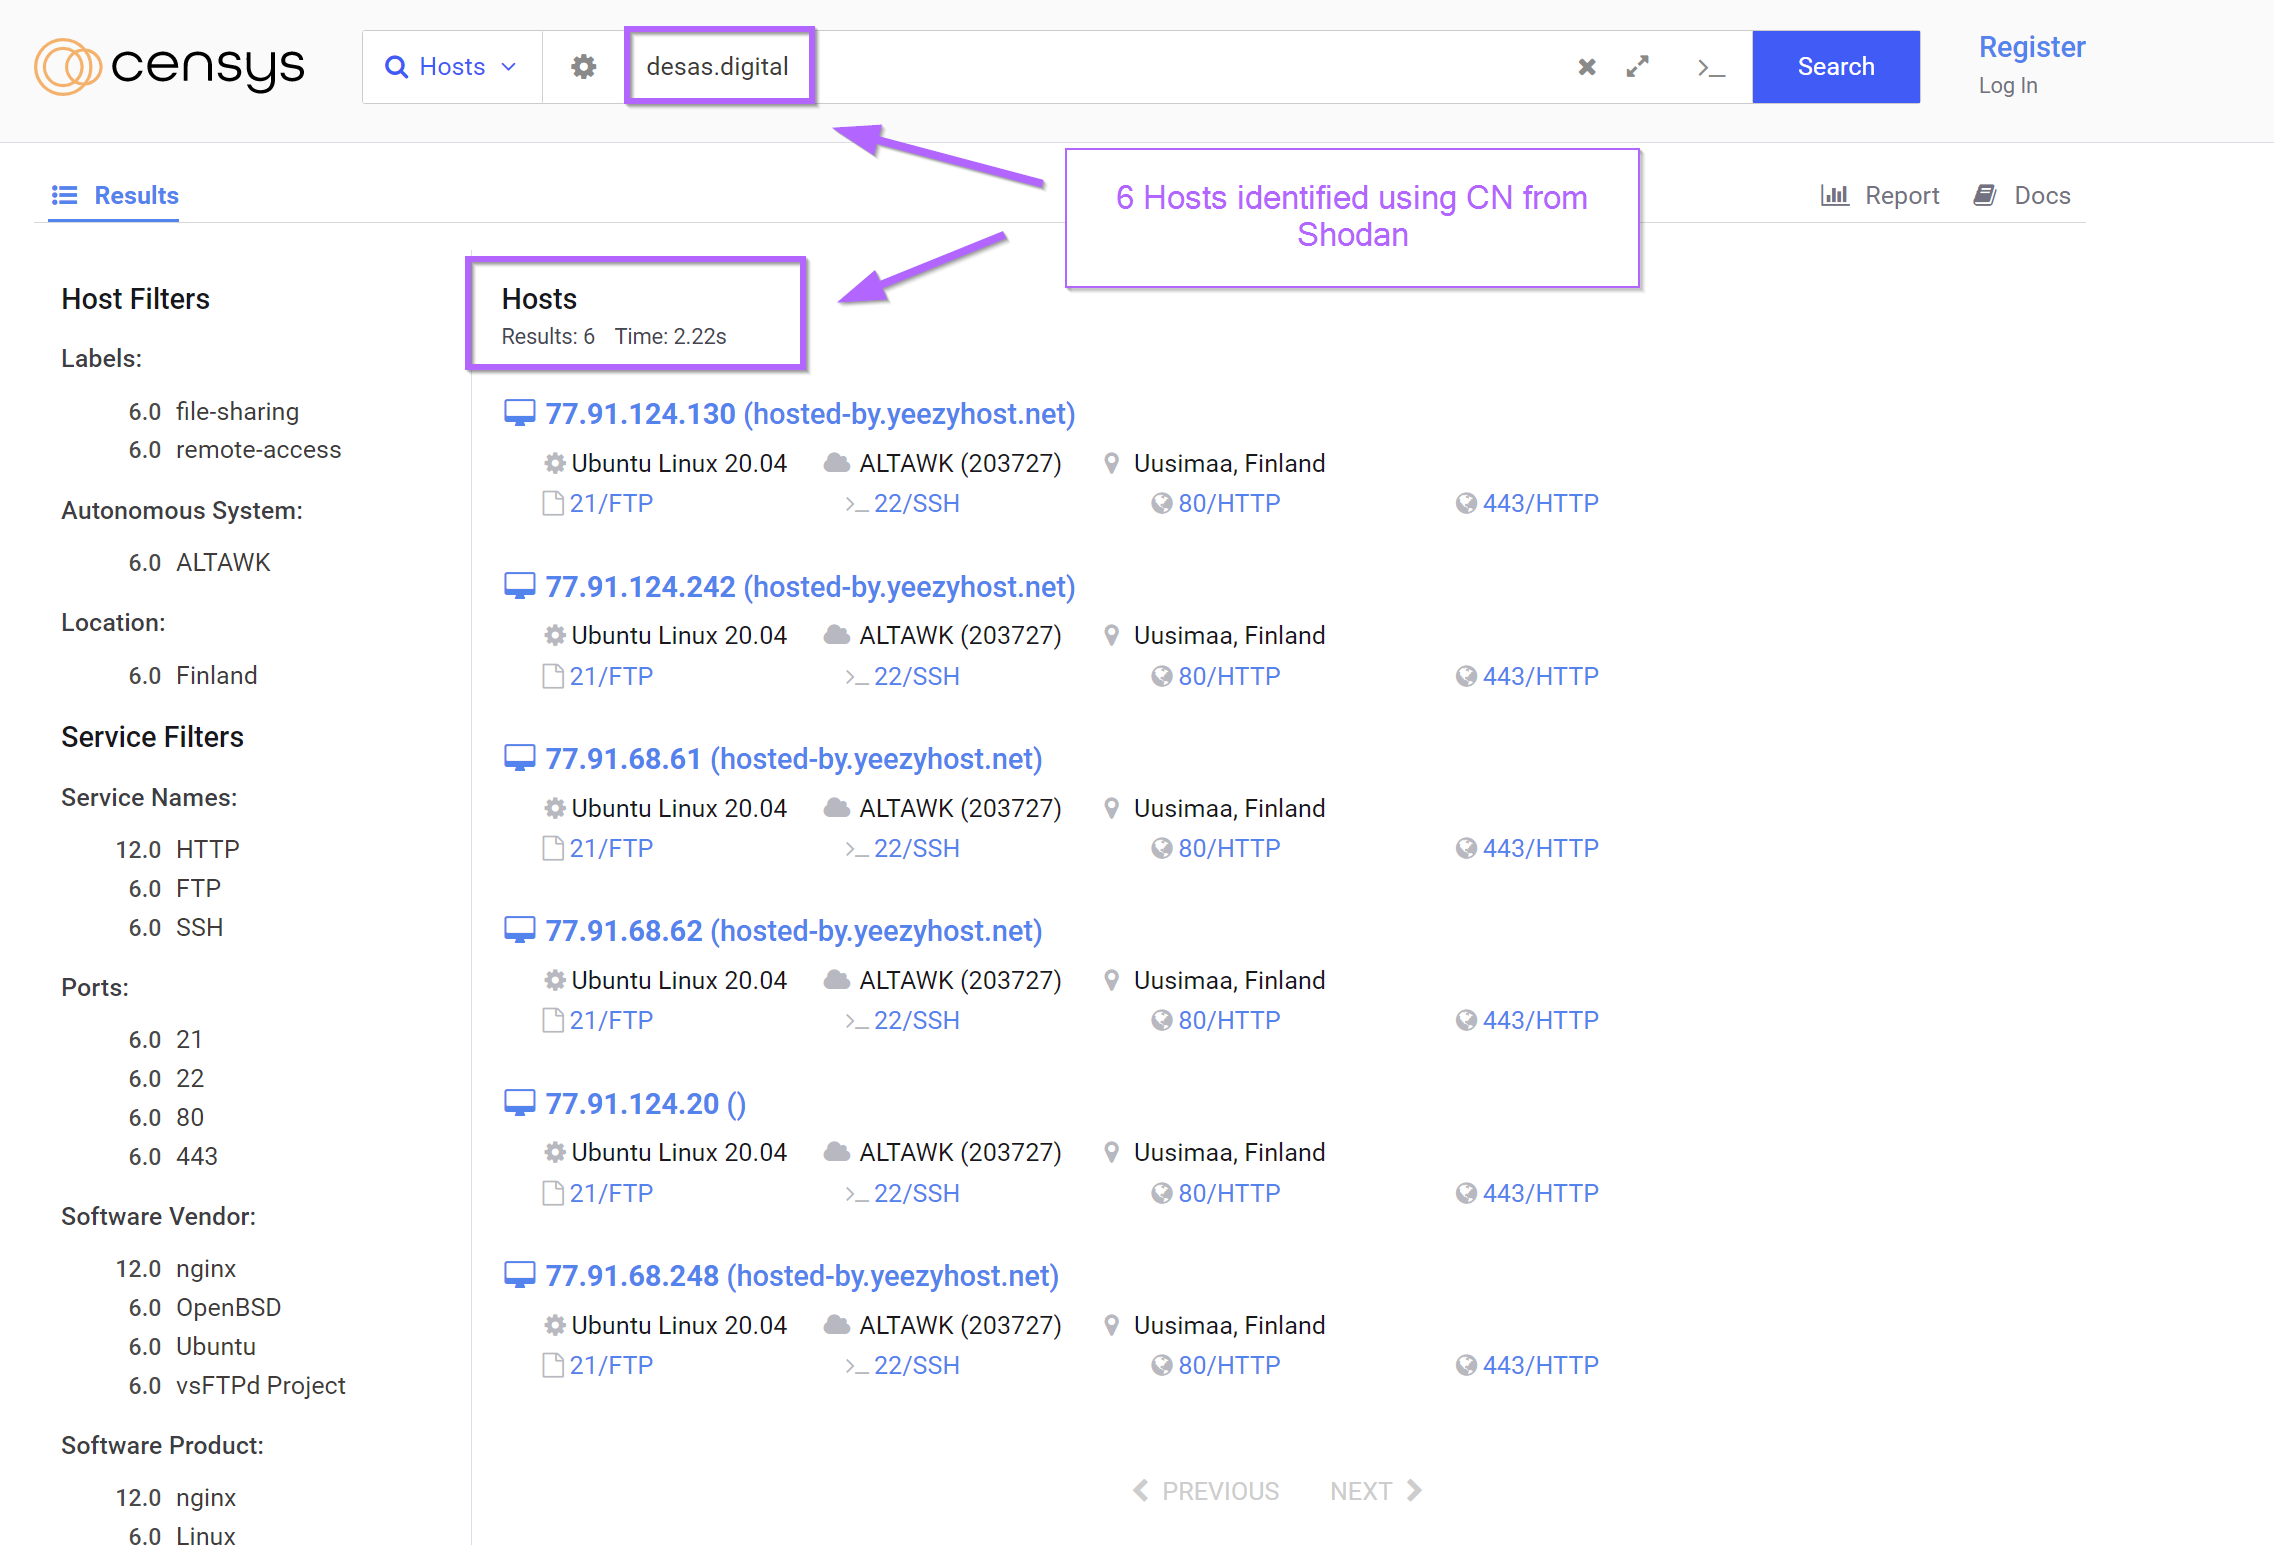The width and height of the screenshot is (2274, 1545).
Task: Open 22/SSH service of host 77.91.124.20
Action: click(915, 1193)
